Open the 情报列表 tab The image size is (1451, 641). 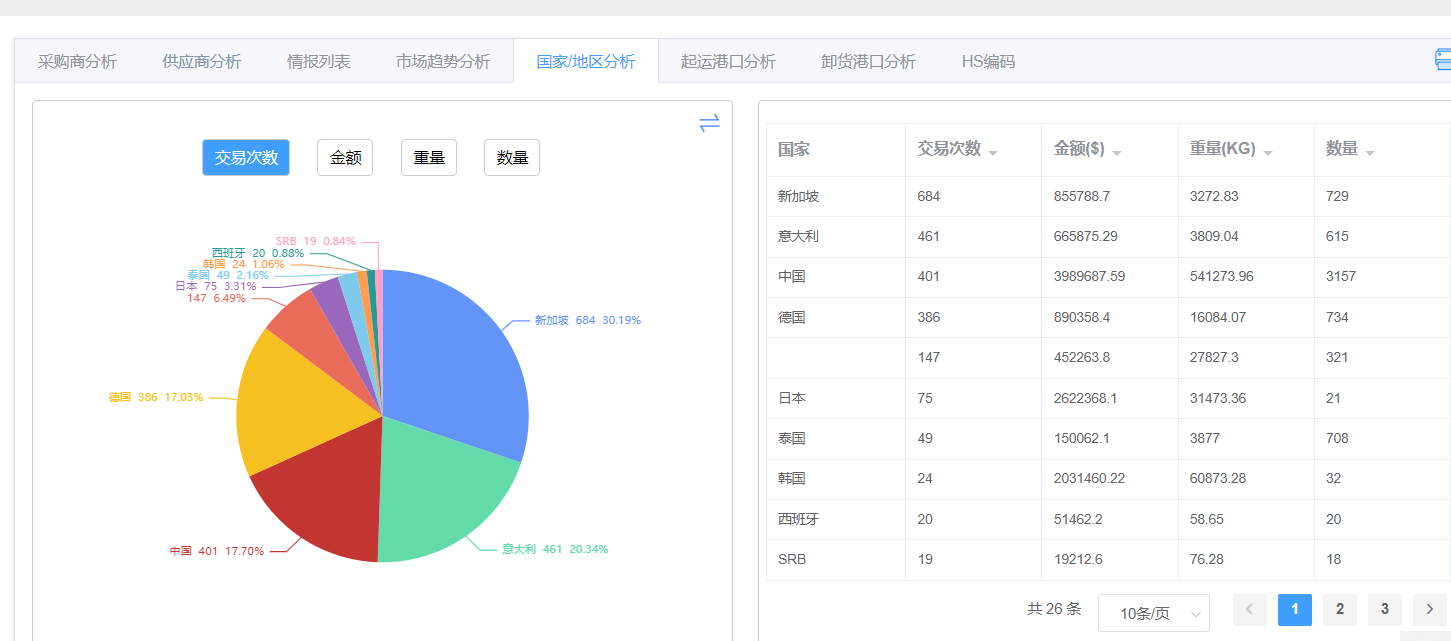coord(319,61)
